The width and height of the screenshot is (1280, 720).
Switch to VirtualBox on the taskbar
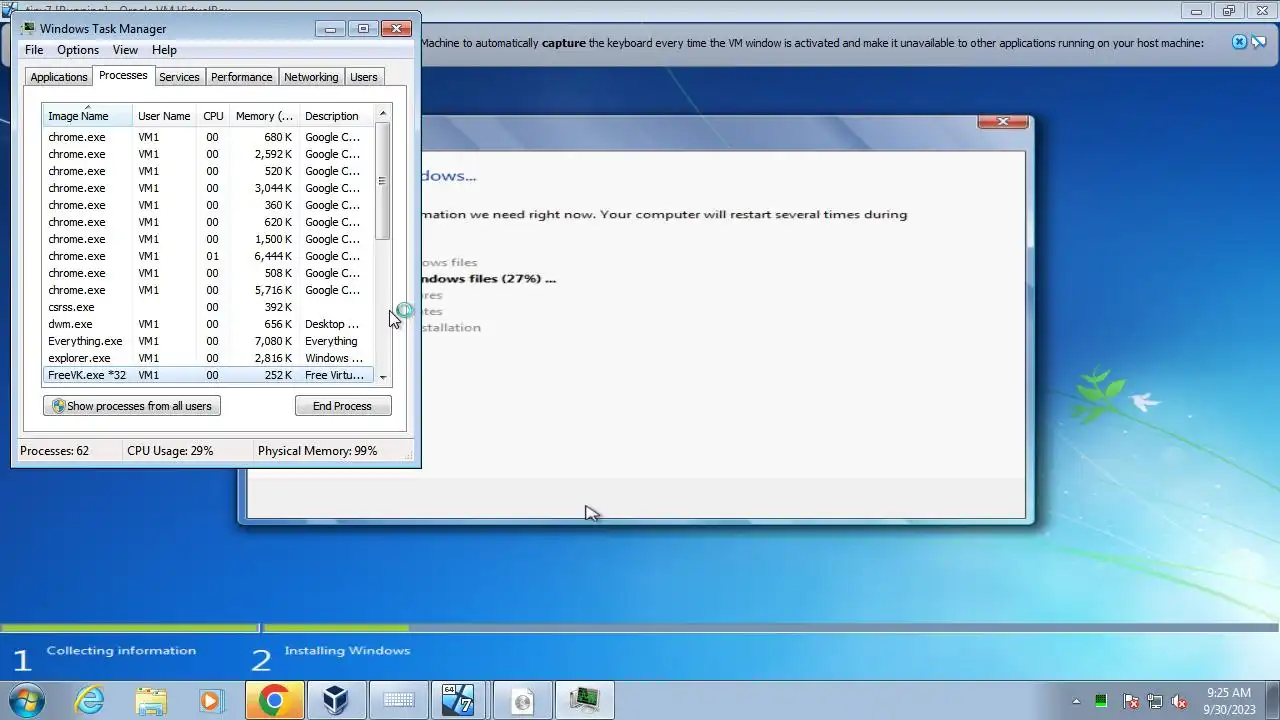coord(335,699)
